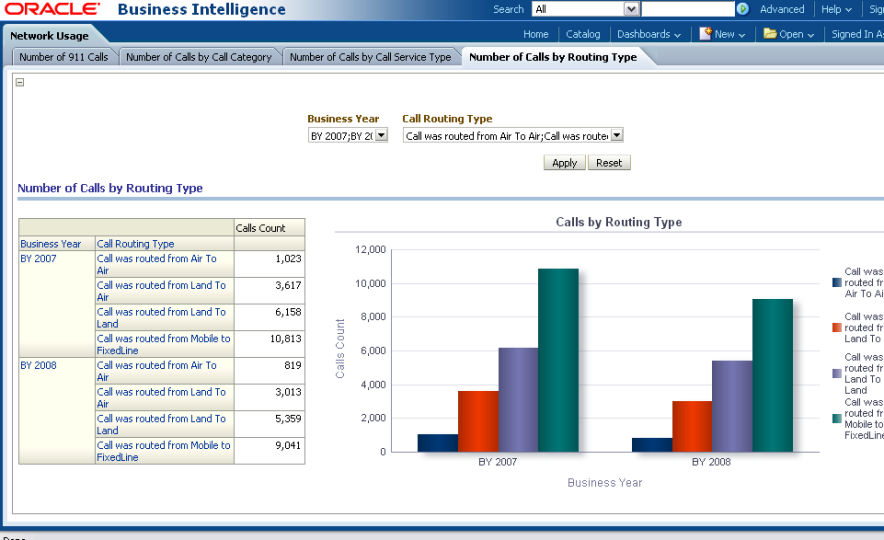Expand the Open menu
Image resolution: width=884 pixels, height=540 pixels.
(797, 34)
